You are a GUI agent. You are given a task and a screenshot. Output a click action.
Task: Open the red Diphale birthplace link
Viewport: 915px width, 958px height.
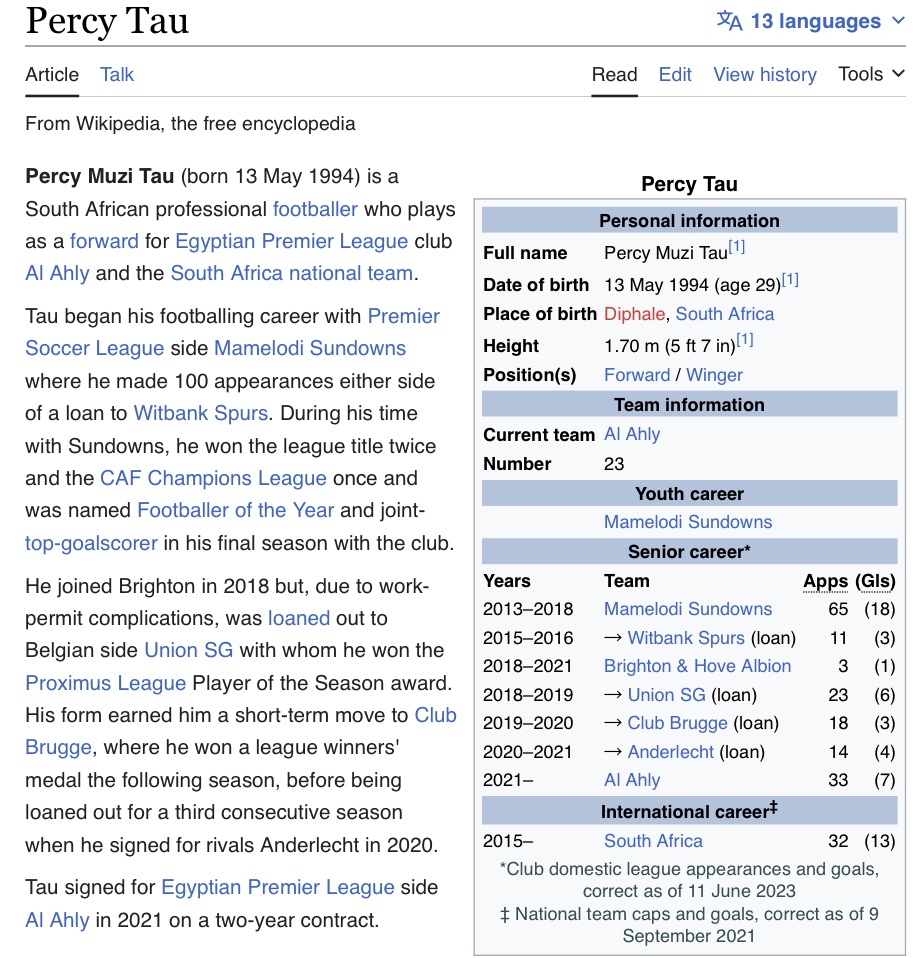point(634,314)
